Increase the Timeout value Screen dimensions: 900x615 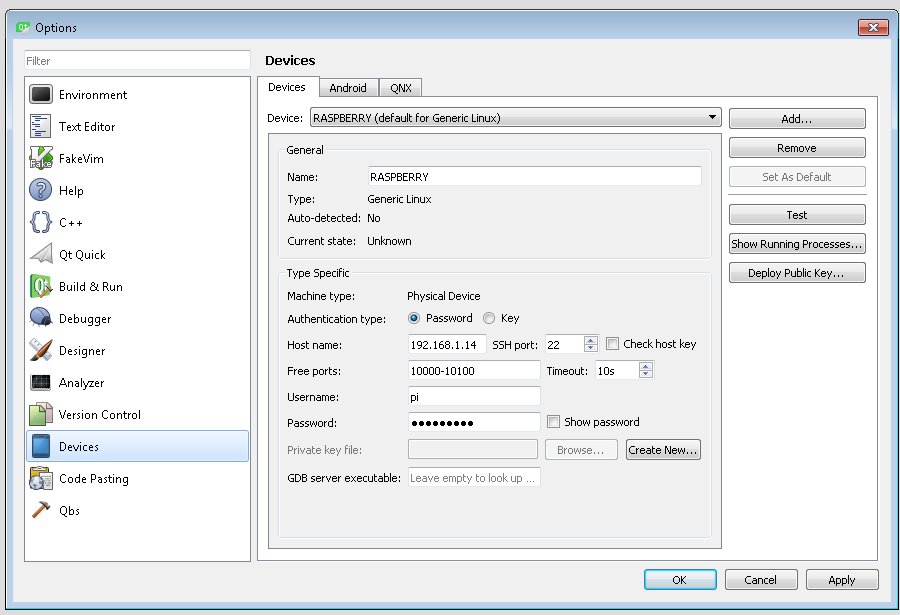[646, 366]
